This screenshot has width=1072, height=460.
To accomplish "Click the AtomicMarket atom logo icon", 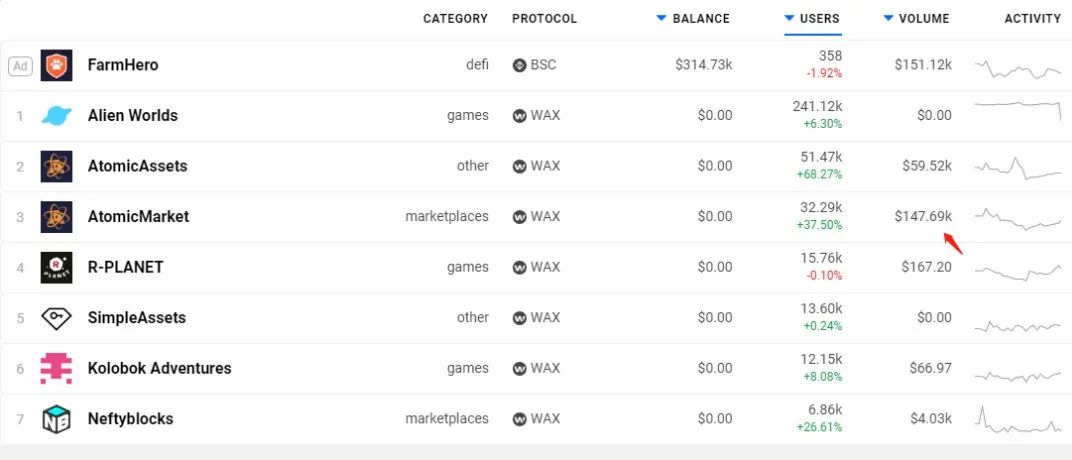I will click(x=56, y=217).
